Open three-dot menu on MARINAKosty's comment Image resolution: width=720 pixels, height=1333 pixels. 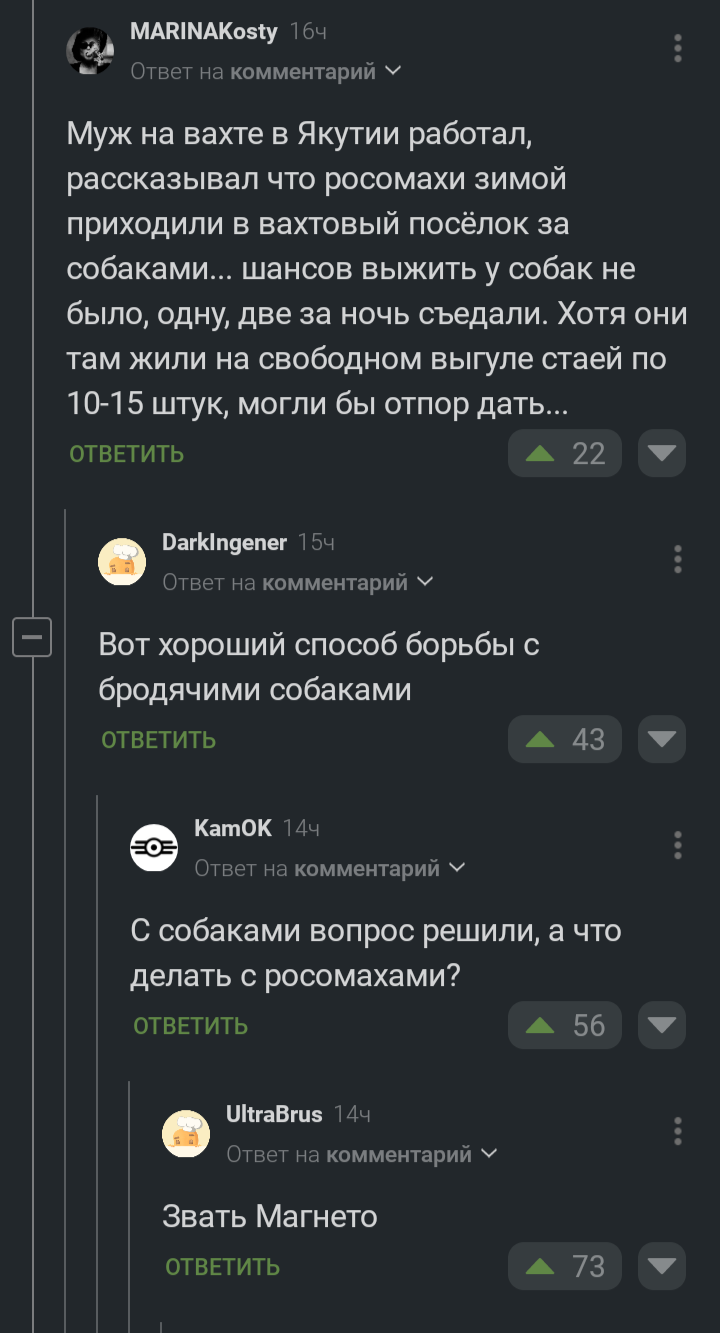click(678, 48)
